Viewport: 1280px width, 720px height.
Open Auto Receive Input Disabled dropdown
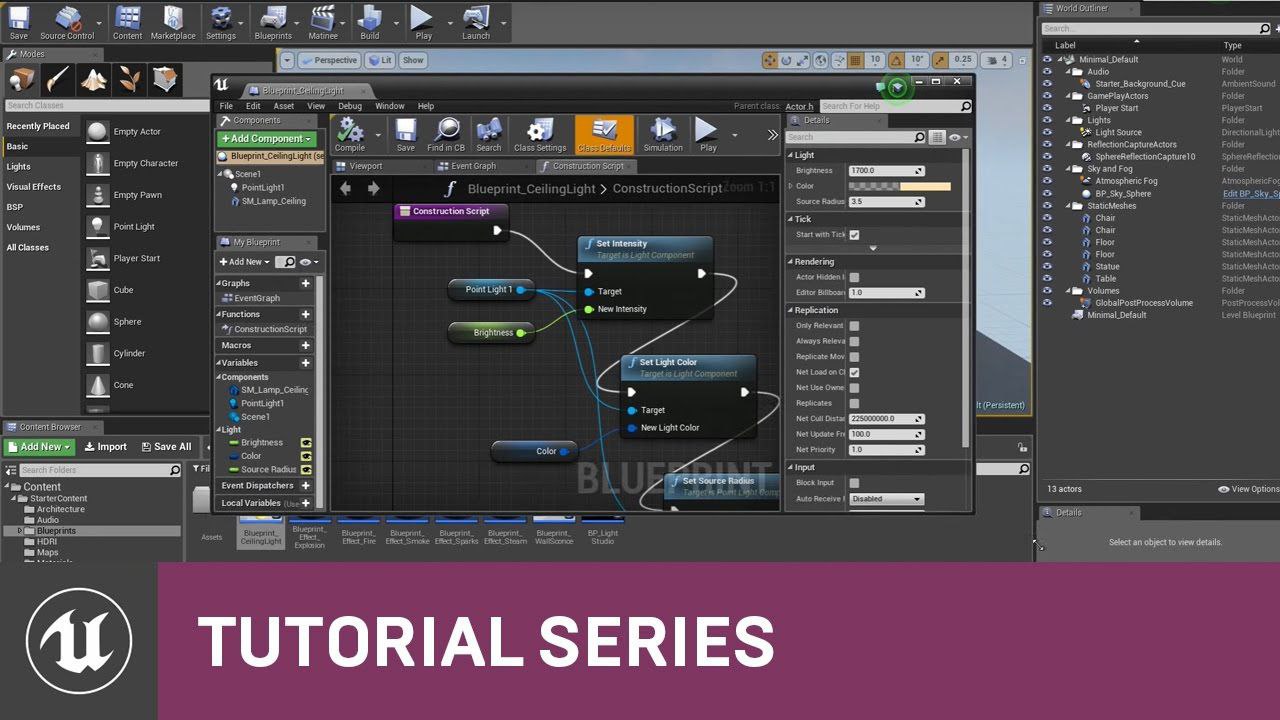tap(886, 499)
